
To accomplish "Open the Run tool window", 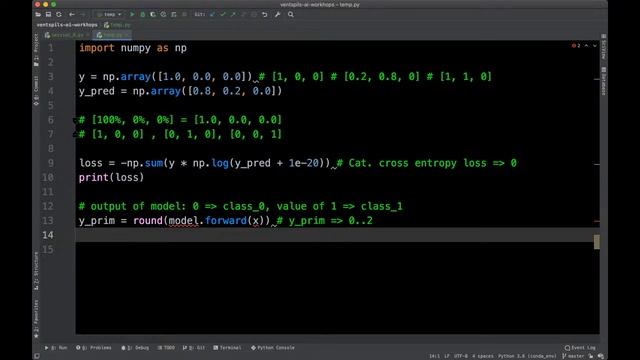I will click(x=56, y=348).
